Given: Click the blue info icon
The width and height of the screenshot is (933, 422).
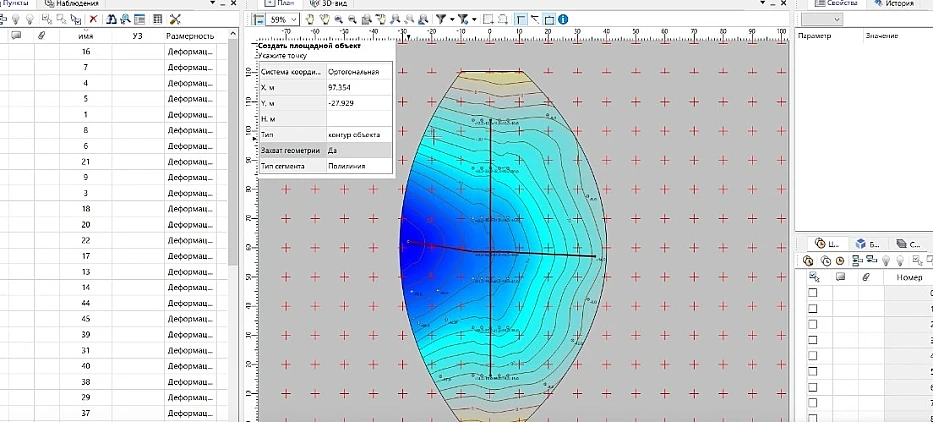Looking at the screenshot, I should (563, 19).
